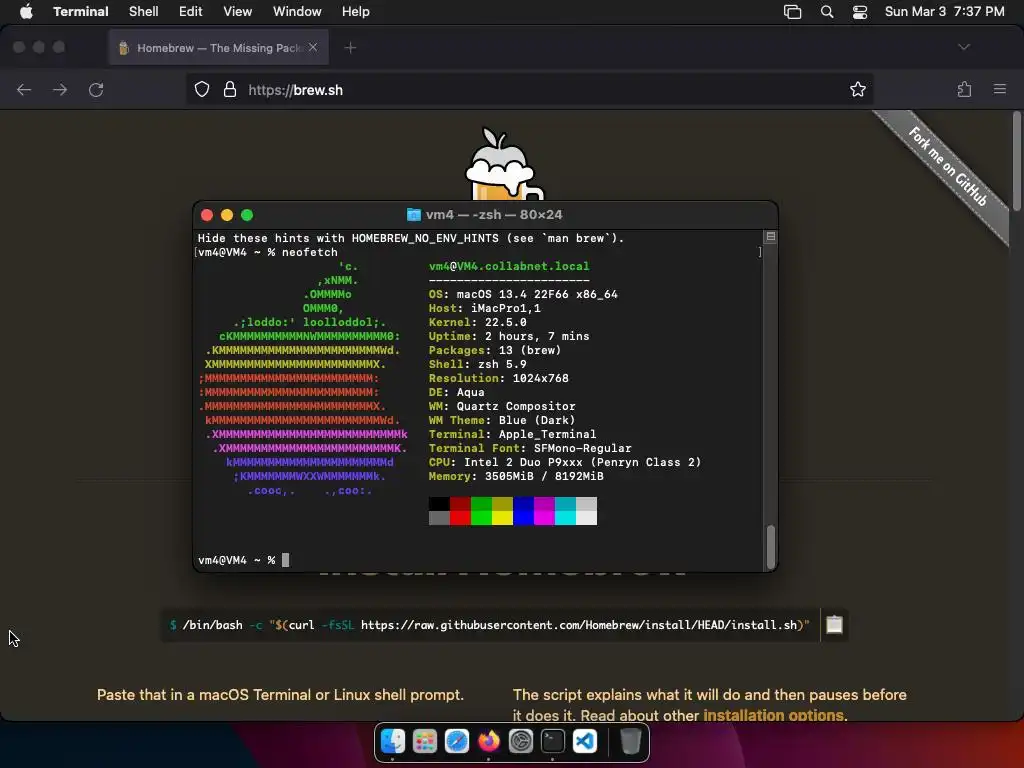Reload the brew.sh page
The height and width of the screenshot is (768, 1024).
96,89
